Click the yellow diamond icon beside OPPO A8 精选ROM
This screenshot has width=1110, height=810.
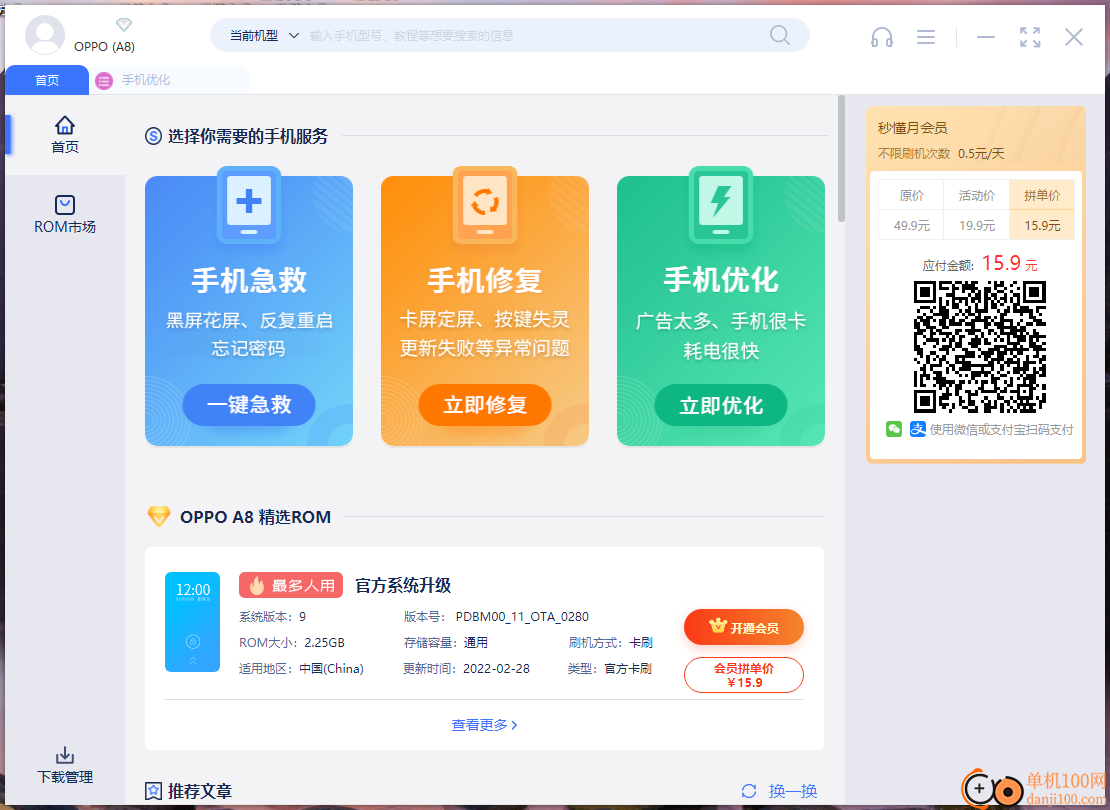click(159, 516)
